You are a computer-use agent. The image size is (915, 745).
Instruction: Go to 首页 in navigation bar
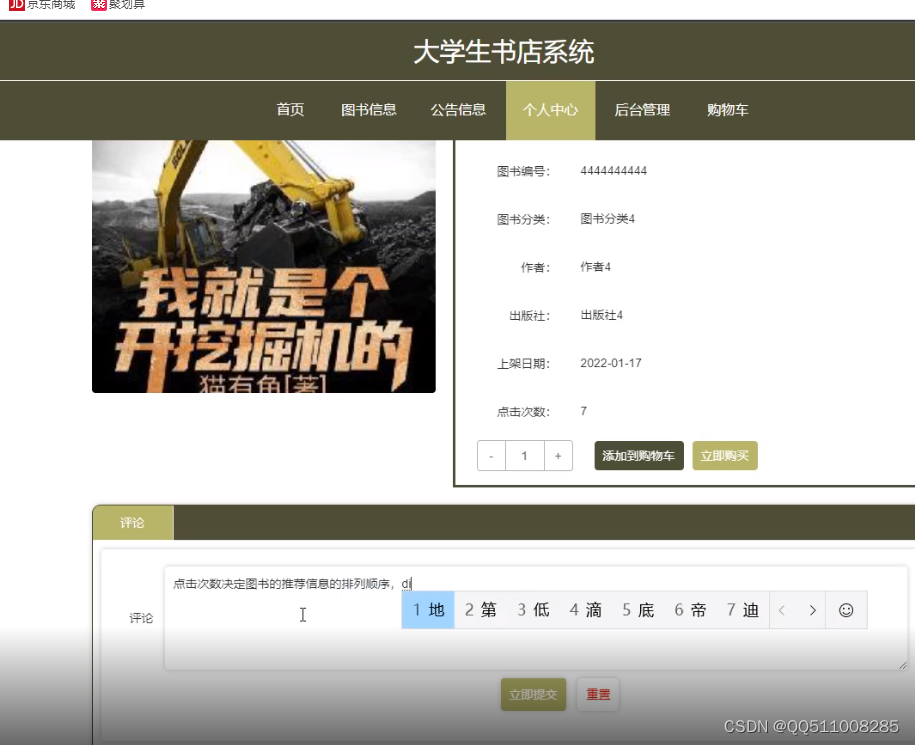(x=290, y=110)
